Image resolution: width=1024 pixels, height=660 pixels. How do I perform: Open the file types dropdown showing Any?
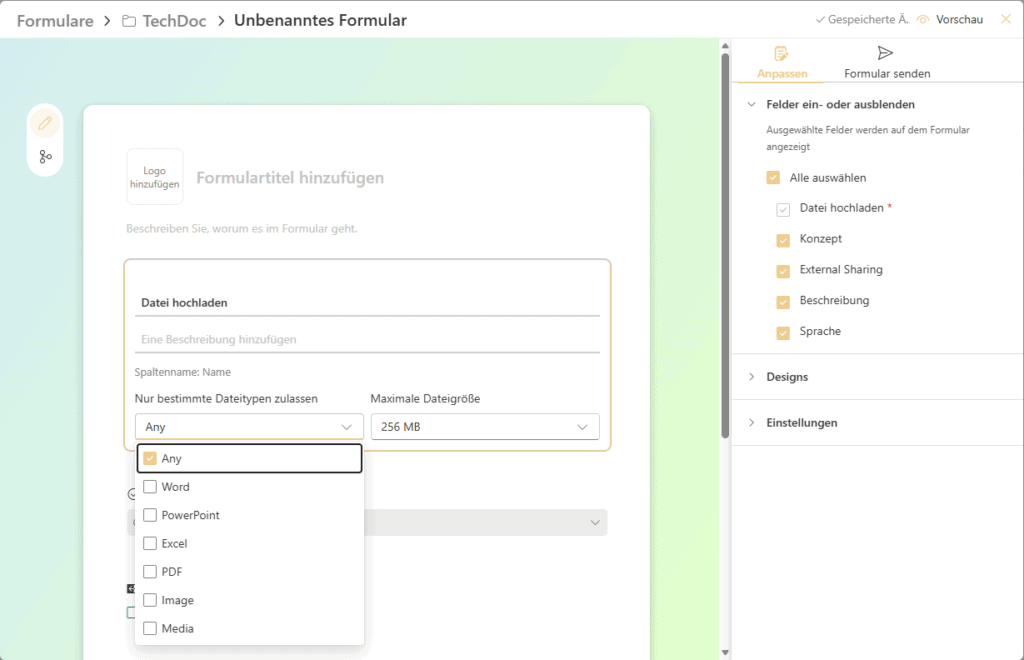click(249, 427)
